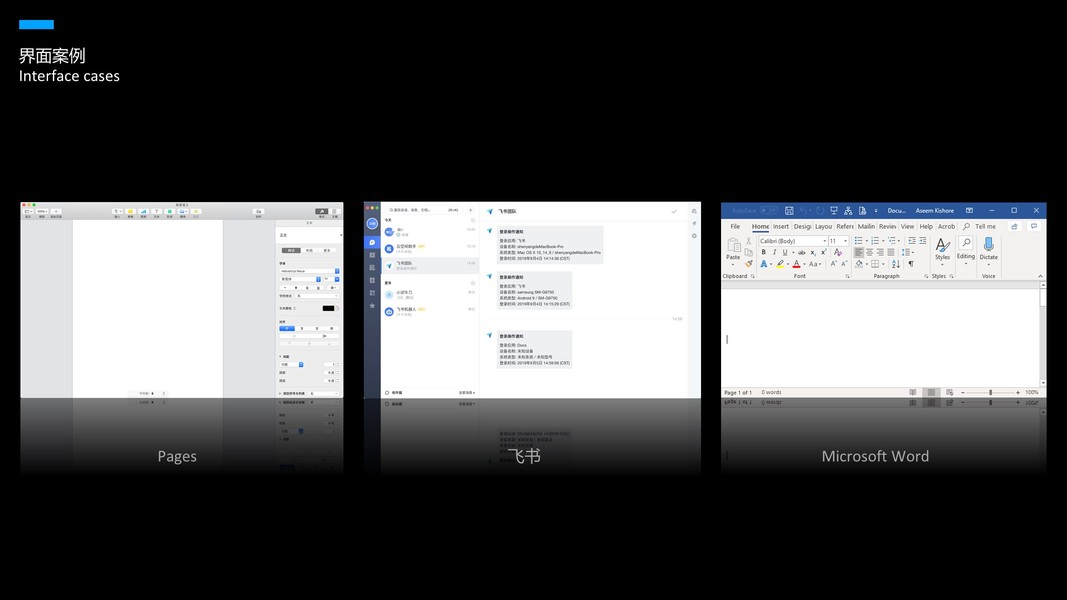Decrease indent in Word's Paragraph group
This screenshot has height=600, width=1067.
[912, 241]
